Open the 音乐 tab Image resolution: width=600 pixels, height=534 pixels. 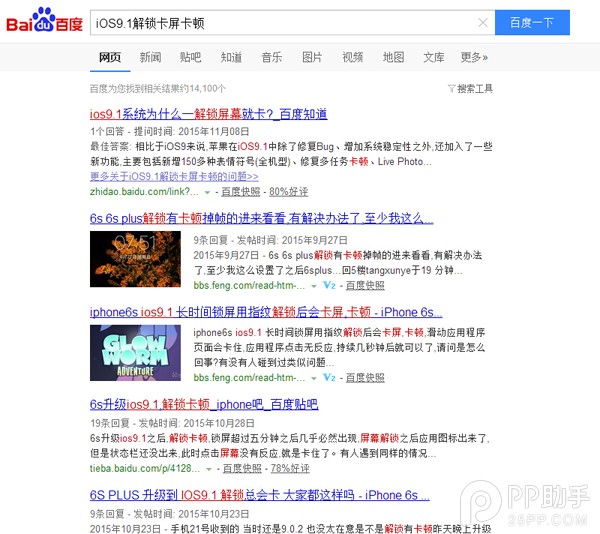pos(272,57)
